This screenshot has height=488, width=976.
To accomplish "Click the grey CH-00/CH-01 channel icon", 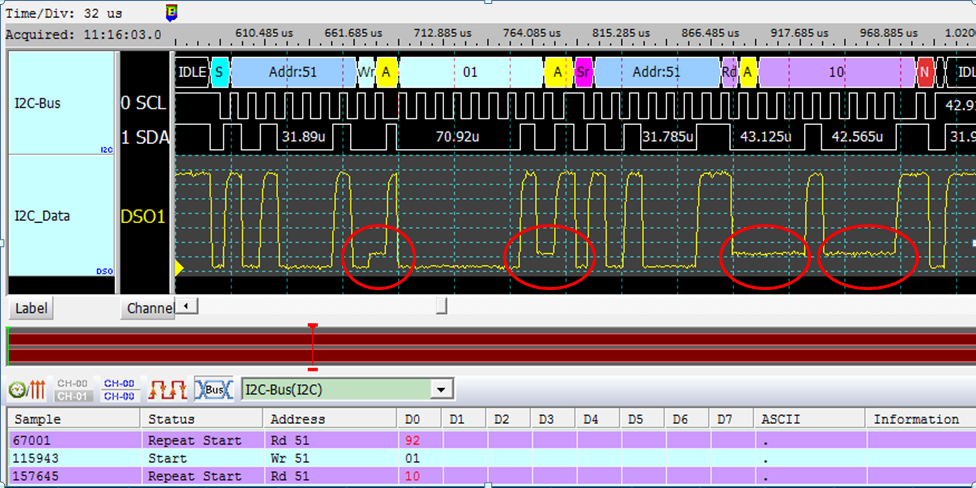I will [73, 390].
